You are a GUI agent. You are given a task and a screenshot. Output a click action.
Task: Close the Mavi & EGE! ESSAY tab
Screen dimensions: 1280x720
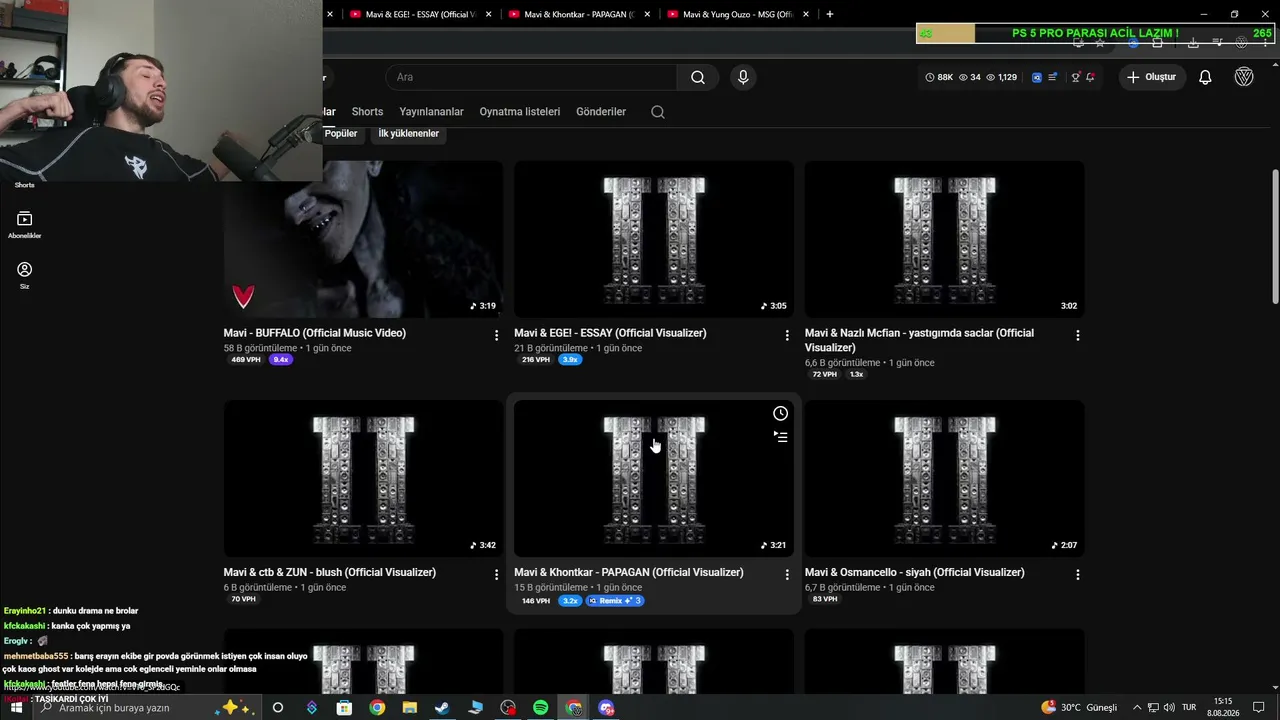pyautogui.click(x=488, y=14)
